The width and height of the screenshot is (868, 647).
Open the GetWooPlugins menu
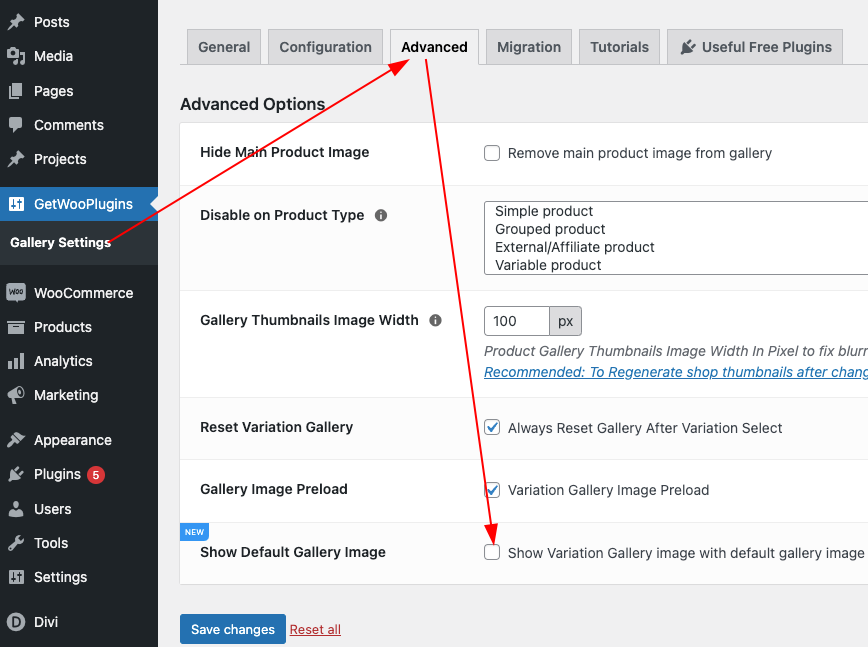(x=79, y=204)
